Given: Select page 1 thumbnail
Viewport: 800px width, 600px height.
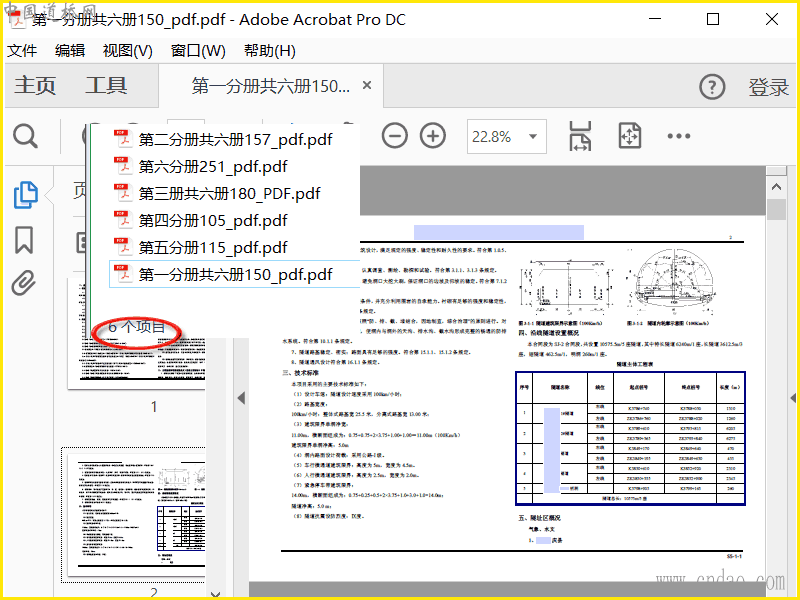Looking at the screenshot, I should click(137, 334).
